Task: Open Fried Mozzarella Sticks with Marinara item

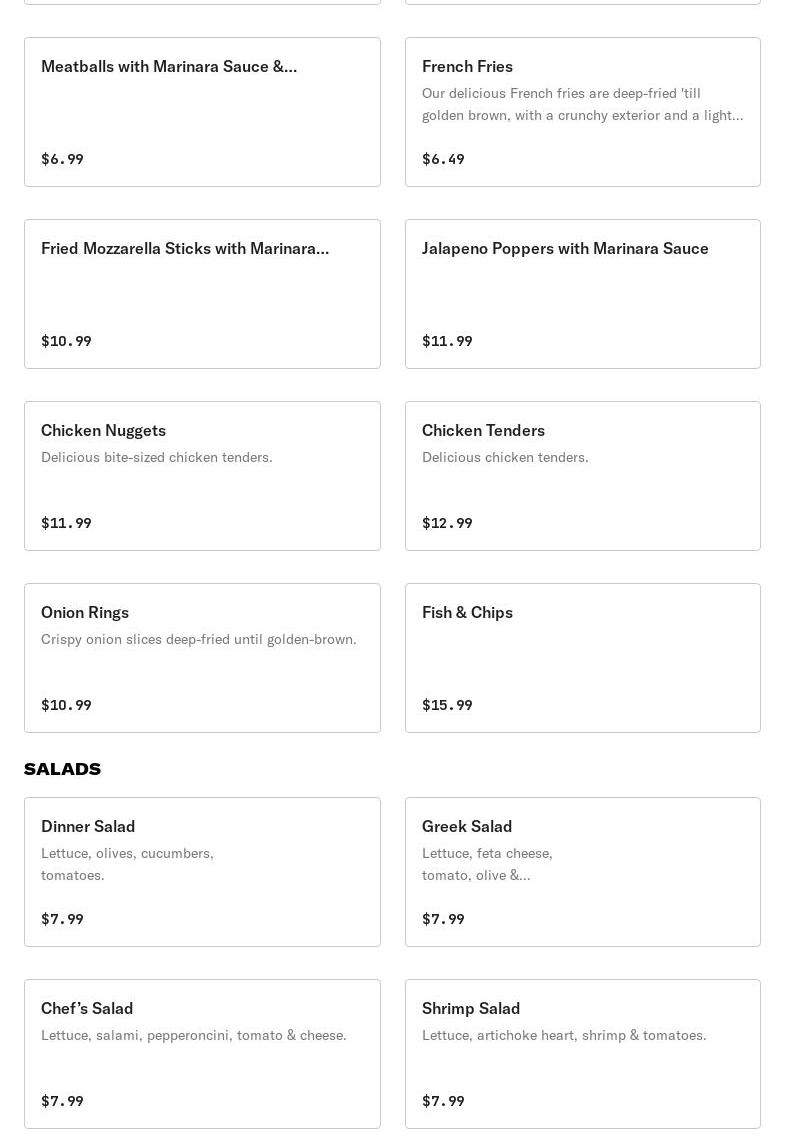Action: pyautogui.click(x=202, y=294)
